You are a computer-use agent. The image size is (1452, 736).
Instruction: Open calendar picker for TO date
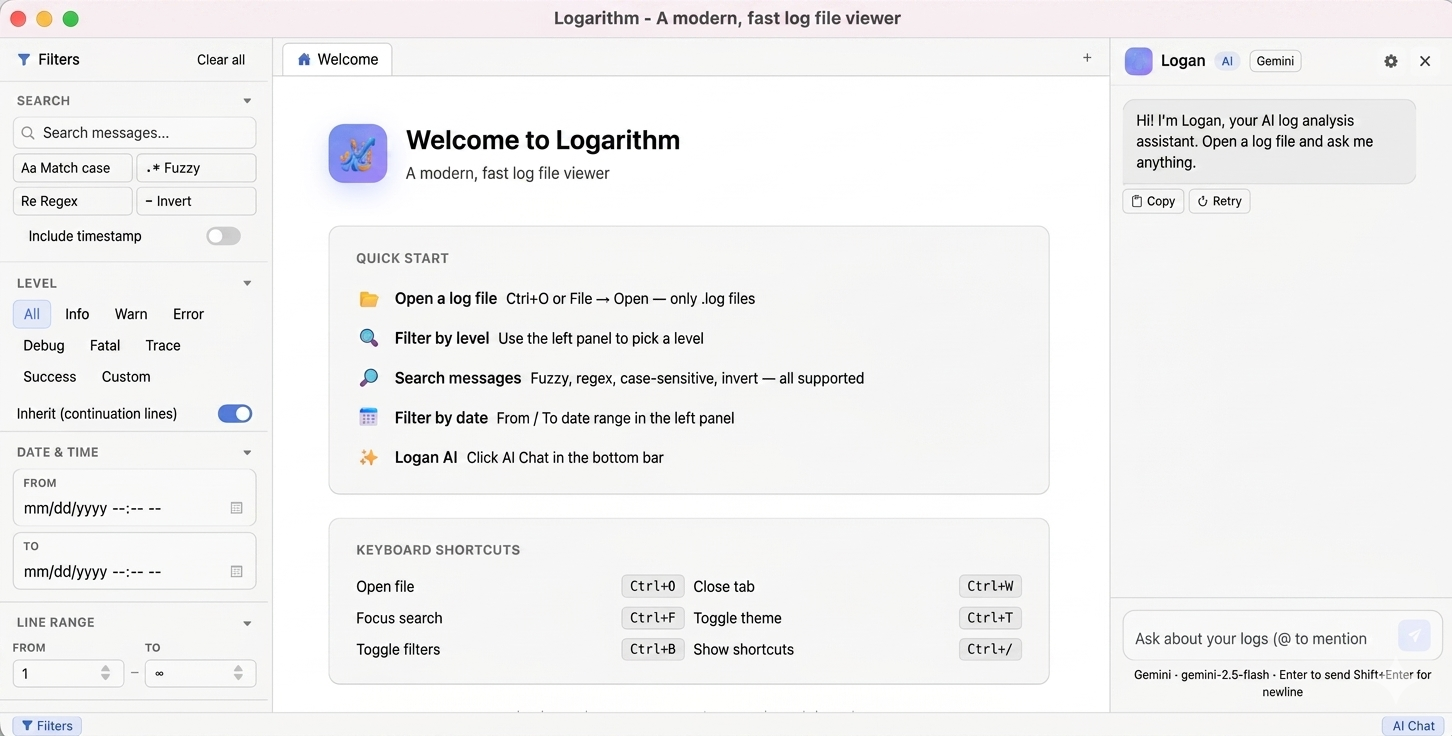[237, 572]
